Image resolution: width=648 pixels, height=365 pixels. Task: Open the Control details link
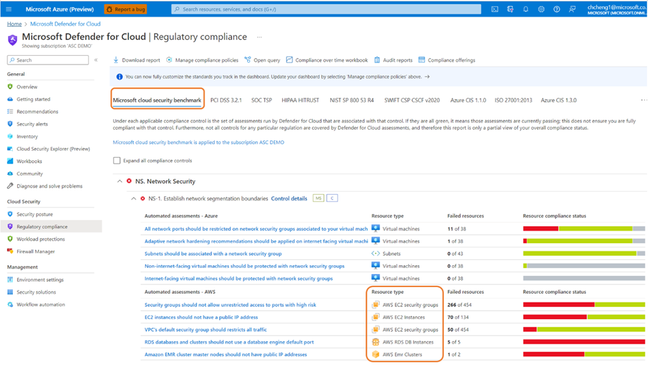[289, 198]
